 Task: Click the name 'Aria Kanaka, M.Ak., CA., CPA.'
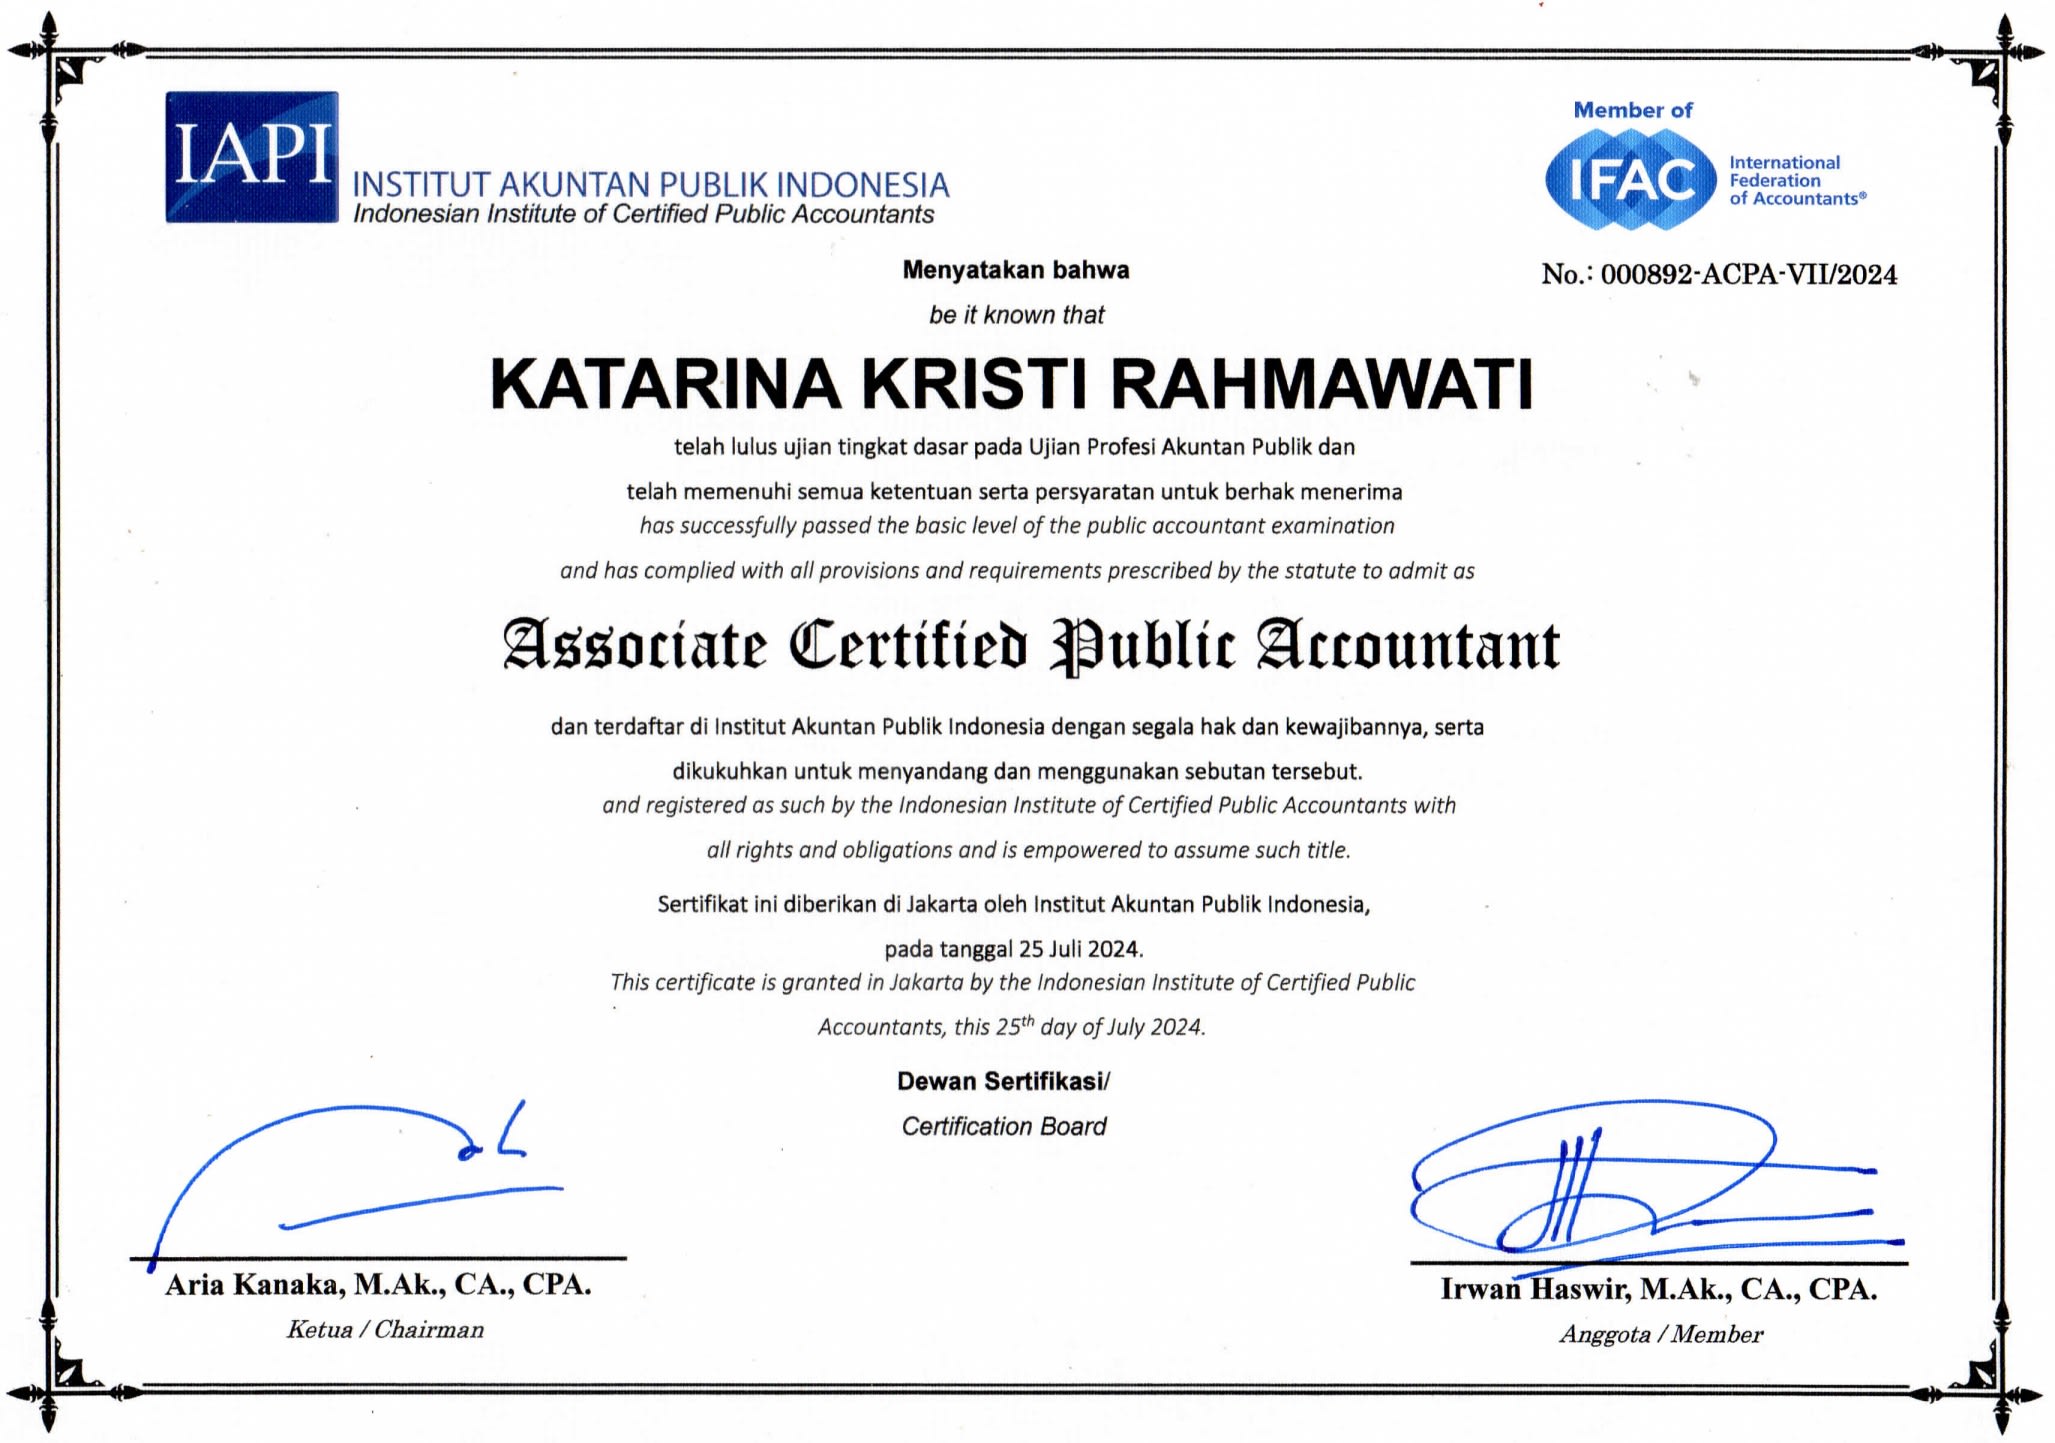(378, 1285)
